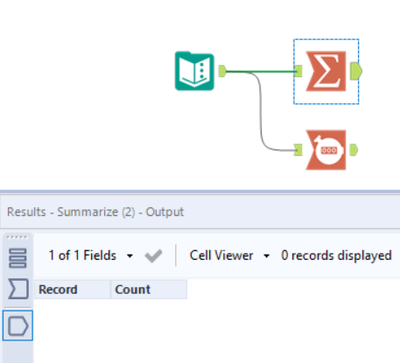Click the Count column header
400x363 pixels.
click(x=149, y=289)
